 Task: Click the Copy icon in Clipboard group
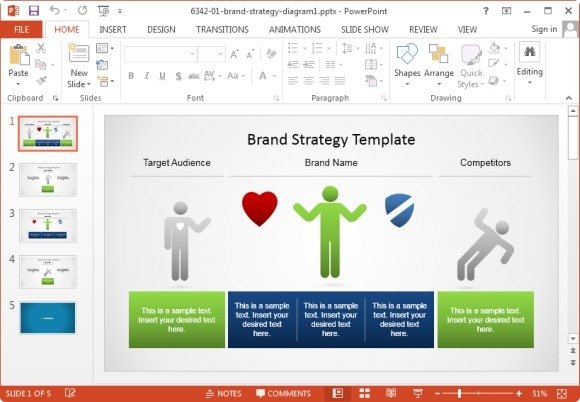click(40, 65)
